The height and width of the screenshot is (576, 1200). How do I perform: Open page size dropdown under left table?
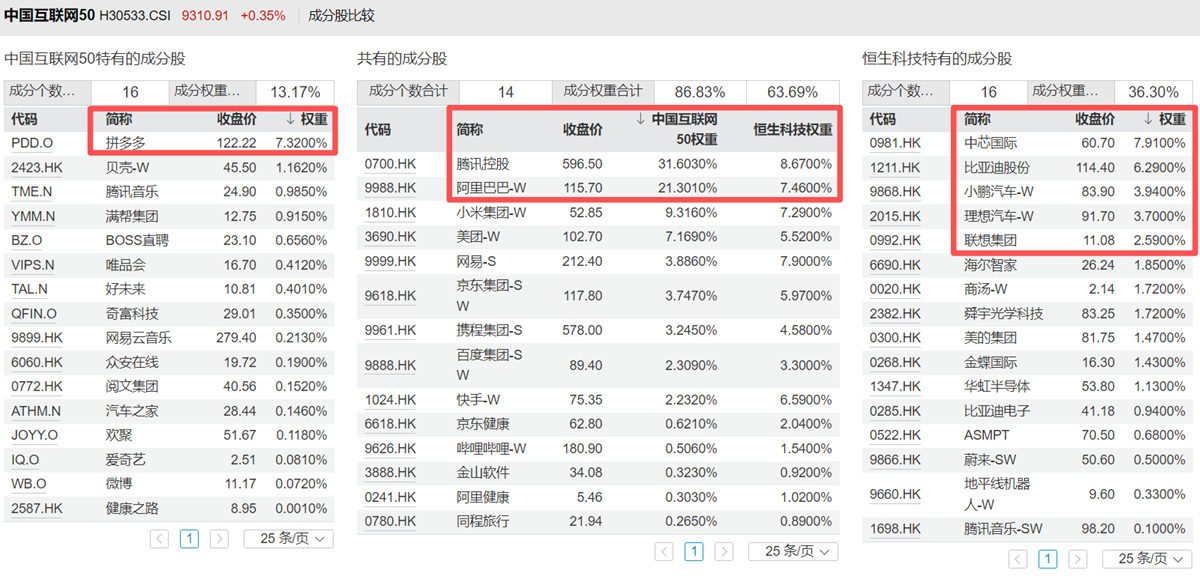[x=289, y=538]
